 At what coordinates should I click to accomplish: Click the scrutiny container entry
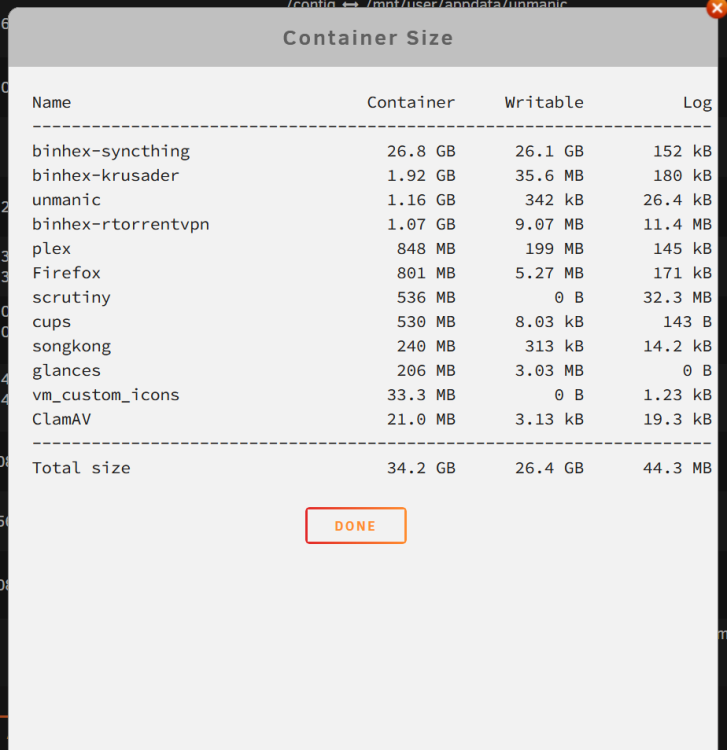pyautogui.click(x=71, y=298)
